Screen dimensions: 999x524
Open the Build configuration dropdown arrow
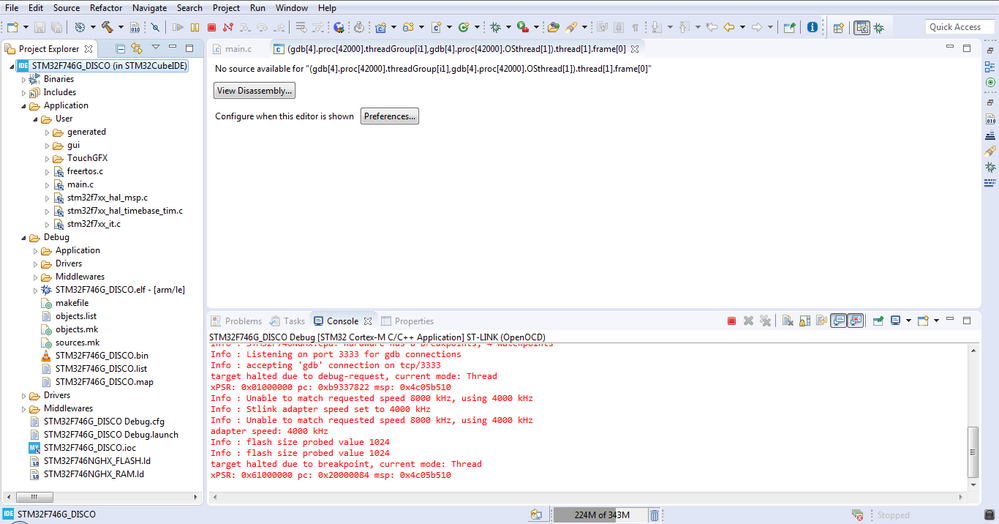pyautogui.click(x=121, y=27)
